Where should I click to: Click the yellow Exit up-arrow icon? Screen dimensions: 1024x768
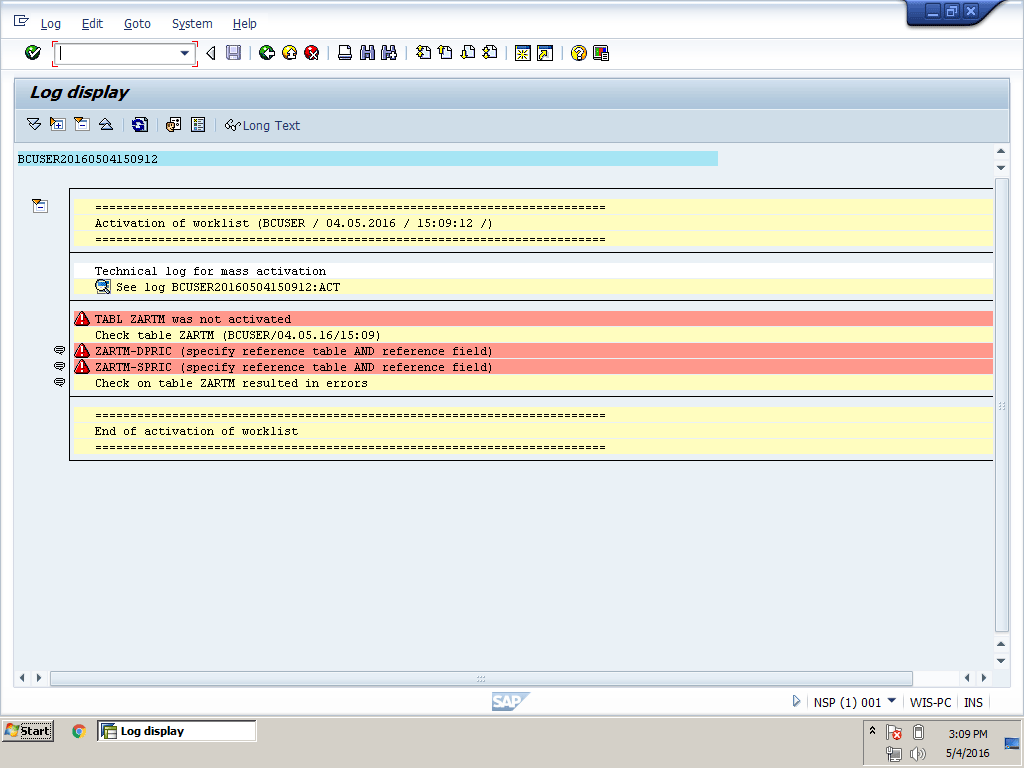tap(289, 53)
